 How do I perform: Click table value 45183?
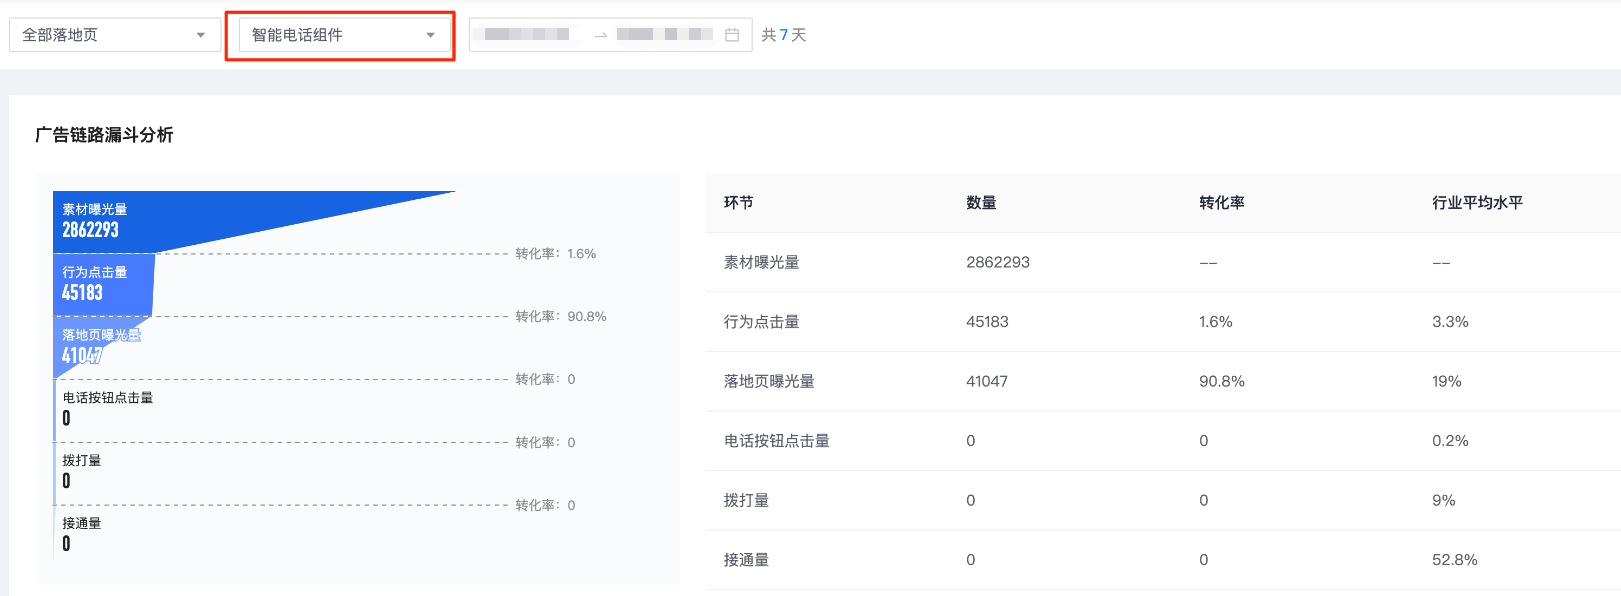click(988, 322)
